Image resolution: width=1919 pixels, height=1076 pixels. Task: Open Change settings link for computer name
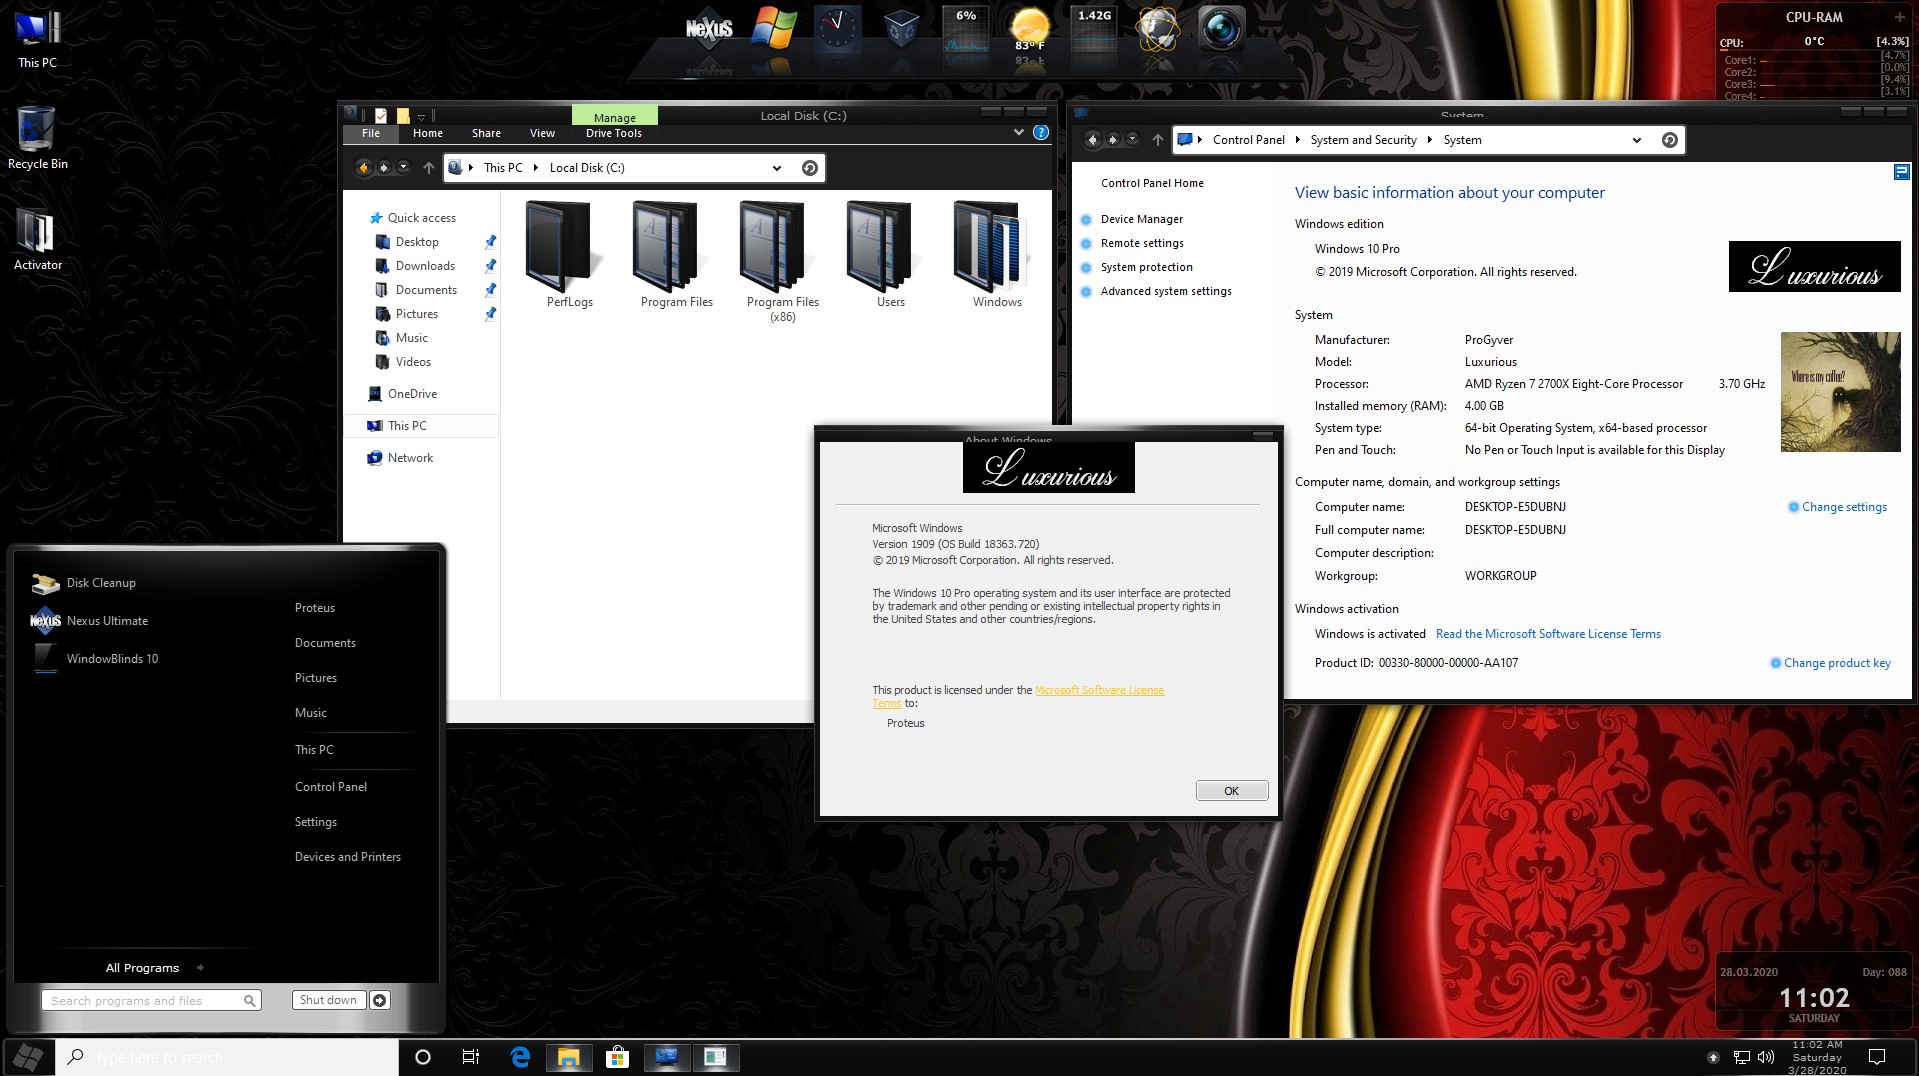[1844, 507]
